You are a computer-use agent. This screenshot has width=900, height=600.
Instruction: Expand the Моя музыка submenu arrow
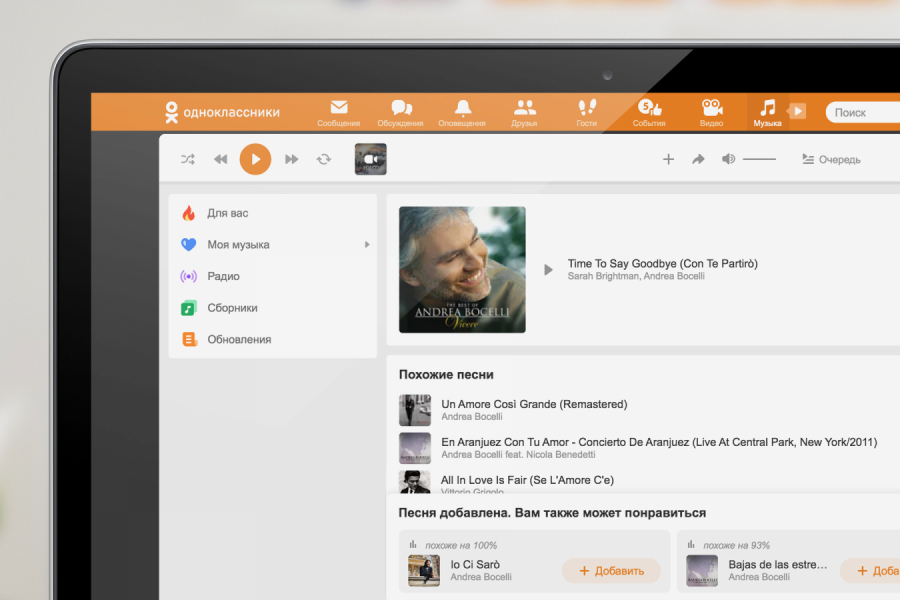coord(367,245)
